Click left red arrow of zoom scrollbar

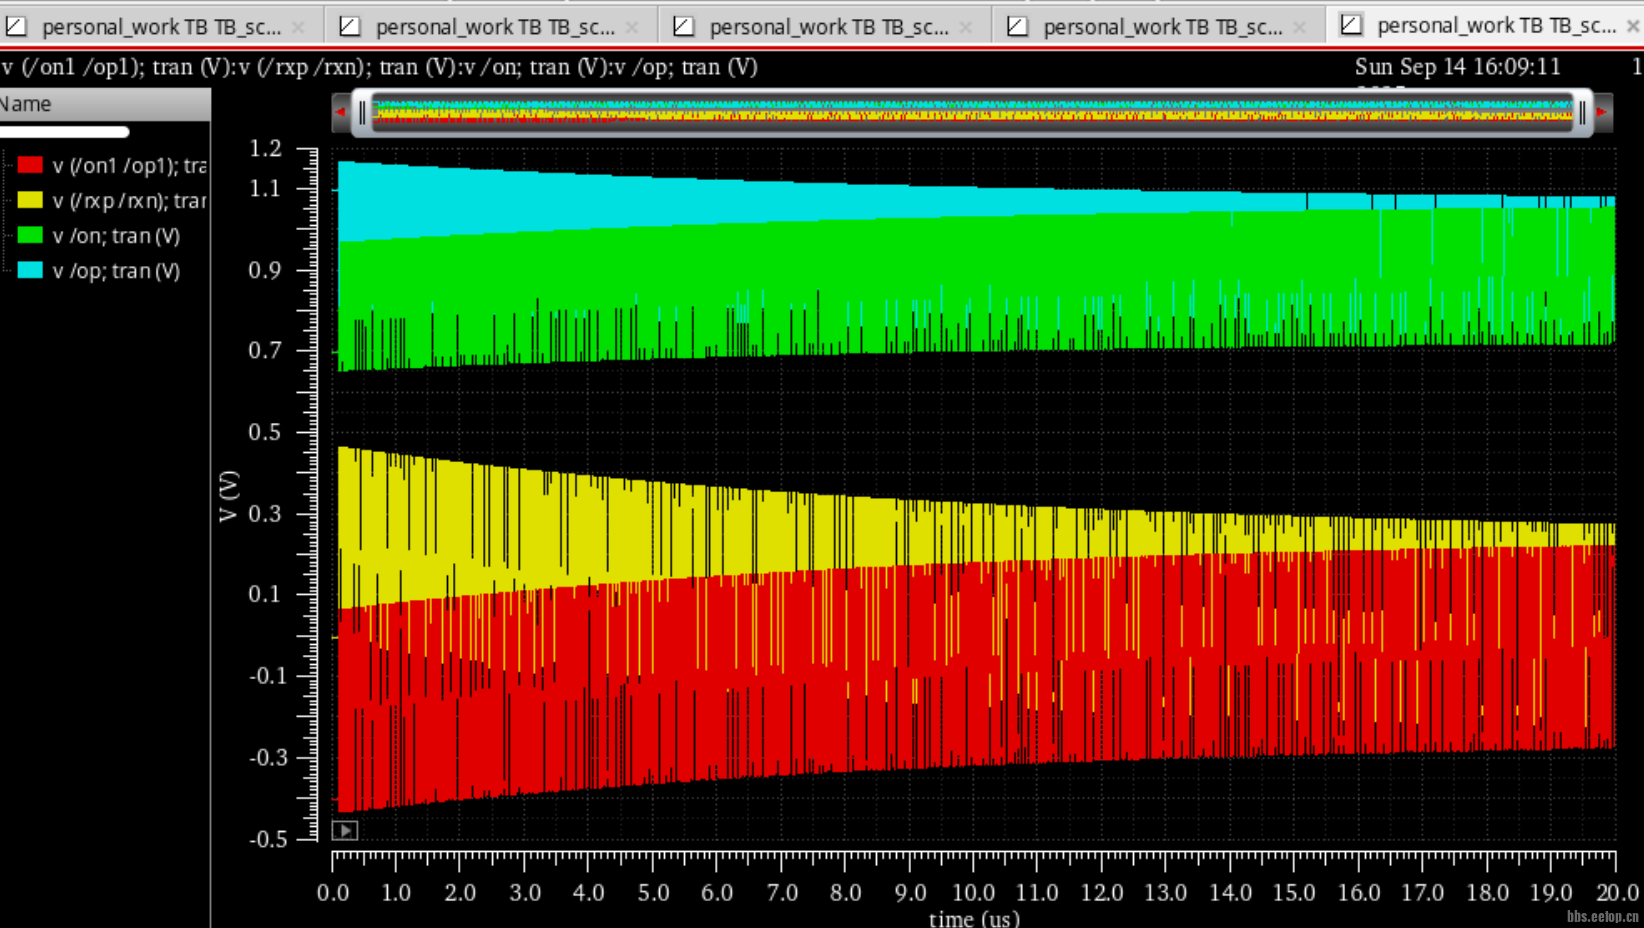coord(341,112)
